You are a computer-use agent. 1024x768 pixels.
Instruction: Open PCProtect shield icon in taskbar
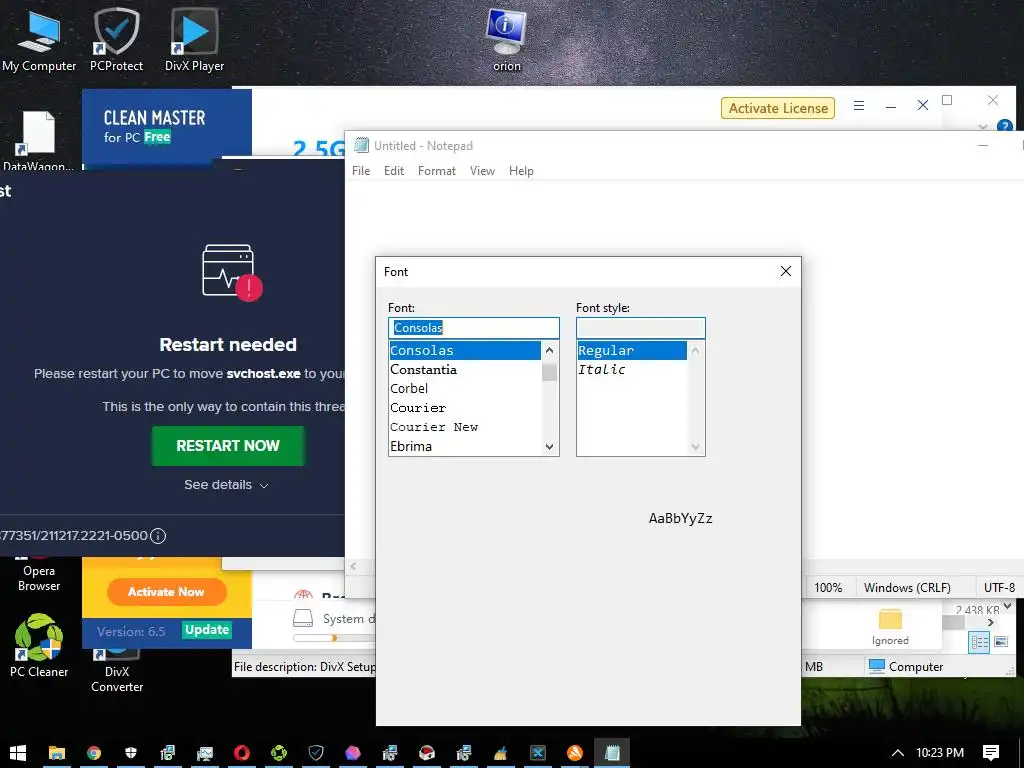[x=316, y=753]
